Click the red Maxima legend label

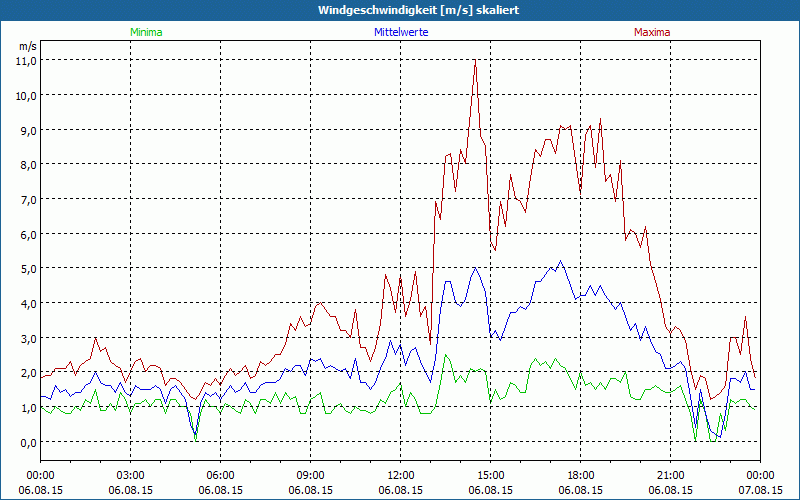(651, 32)
